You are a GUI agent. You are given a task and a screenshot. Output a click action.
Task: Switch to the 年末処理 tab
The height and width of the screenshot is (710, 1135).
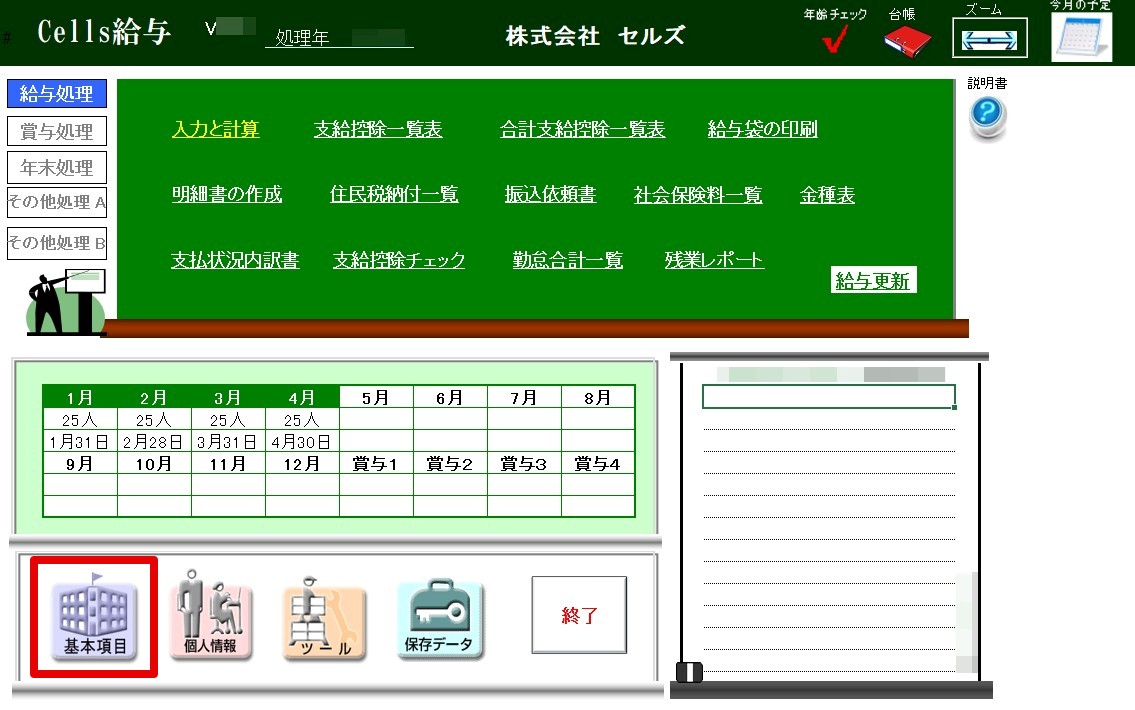pos(57,167)
